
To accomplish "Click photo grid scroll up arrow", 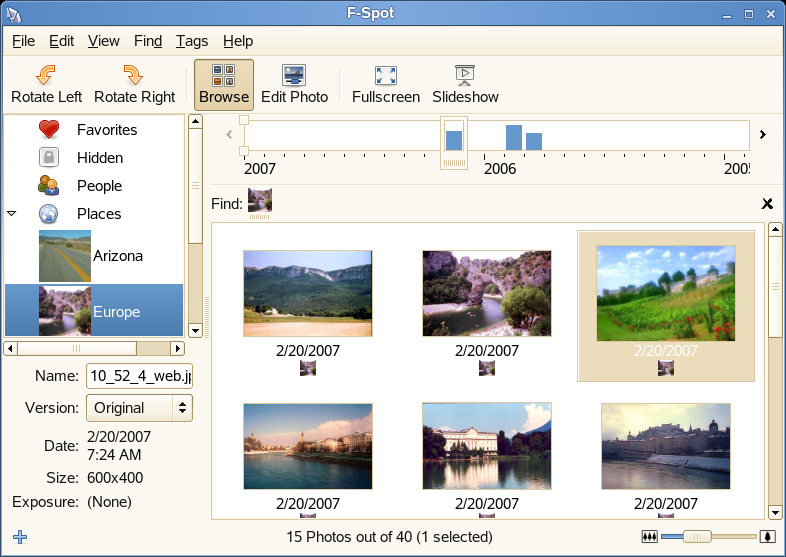I will tap(775, 230).
